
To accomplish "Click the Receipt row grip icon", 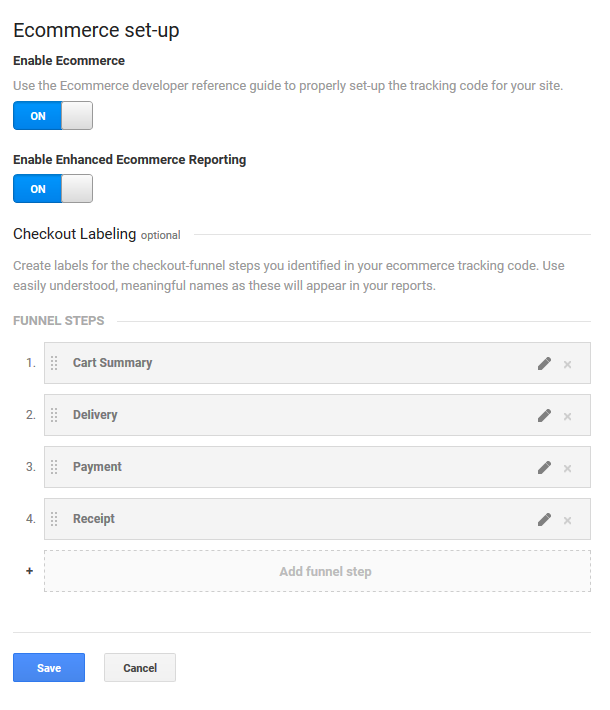I will tap(54, 519).
